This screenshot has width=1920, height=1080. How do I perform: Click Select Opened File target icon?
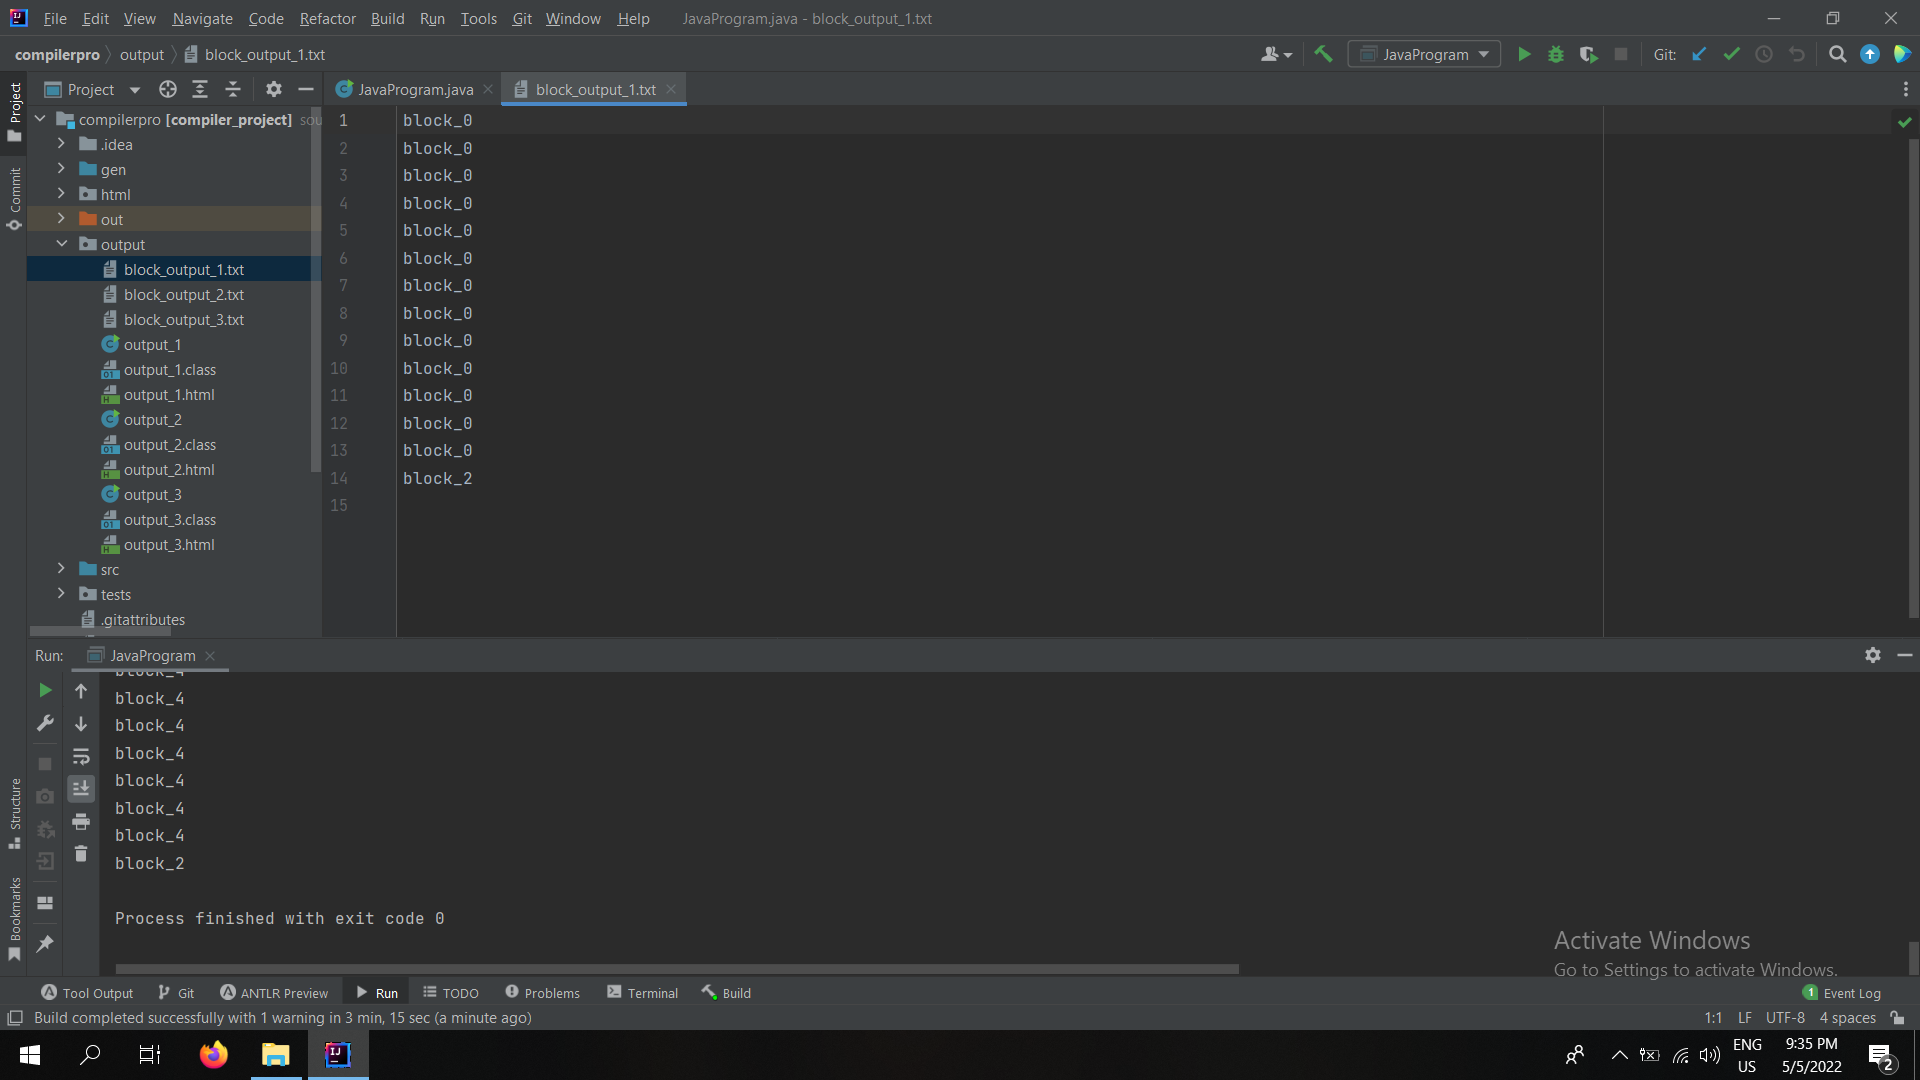coord(168,90)
